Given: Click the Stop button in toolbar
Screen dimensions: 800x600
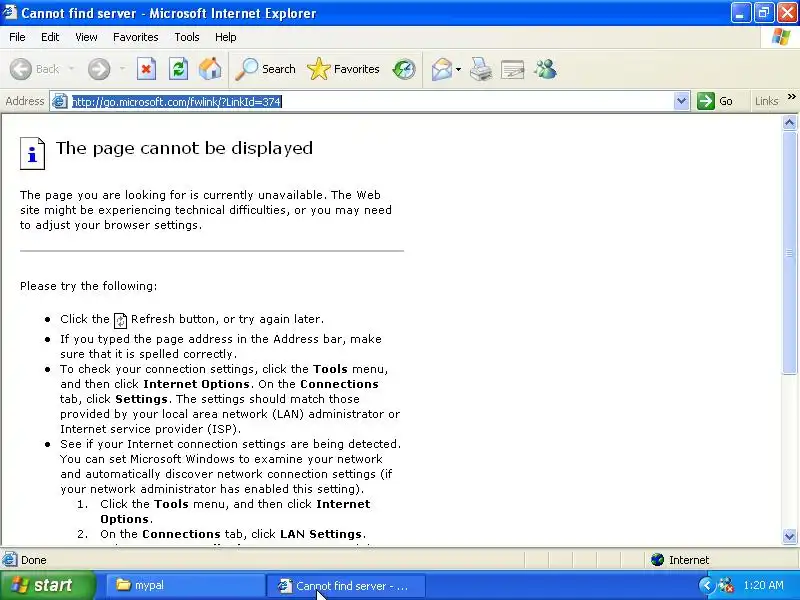Looking at the screenshot, I should click(x=146, y=69).
